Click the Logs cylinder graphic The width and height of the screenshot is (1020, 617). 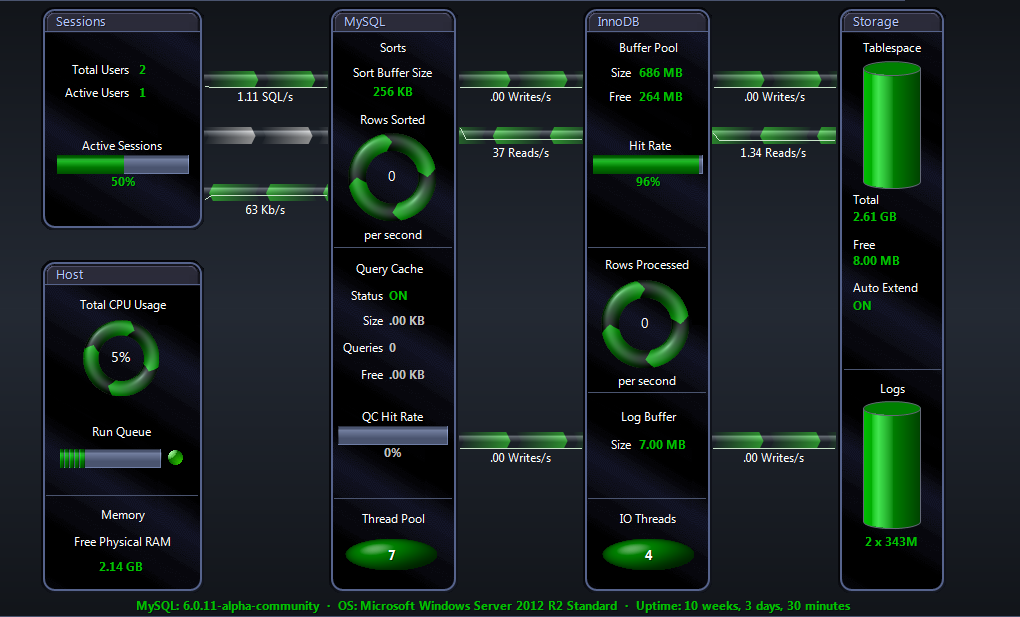pos(891,465)
